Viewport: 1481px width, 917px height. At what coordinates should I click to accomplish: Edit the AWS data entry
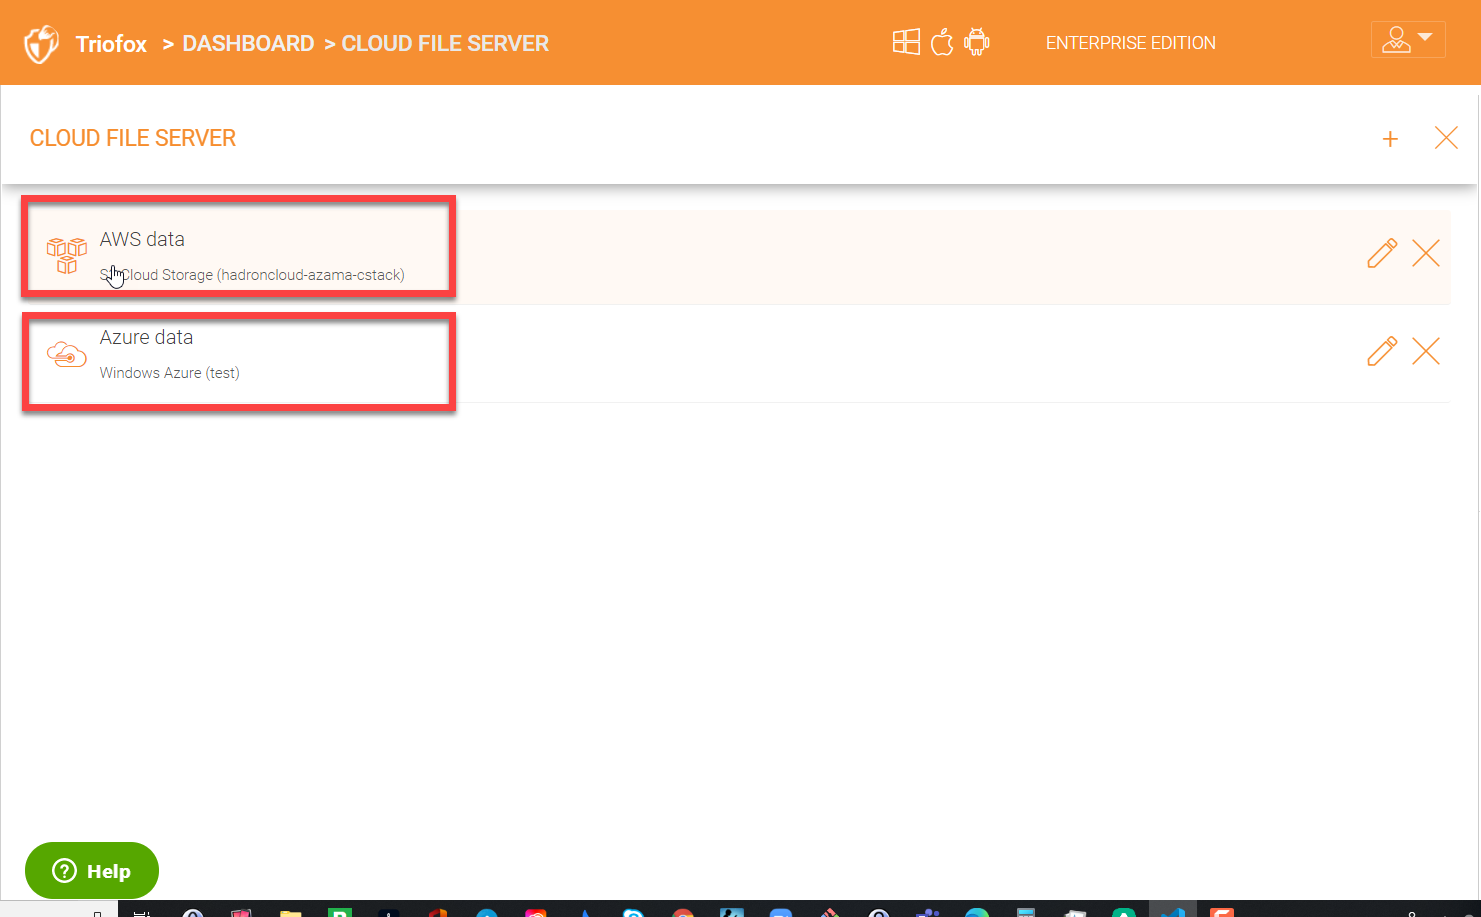(1382, 254)
